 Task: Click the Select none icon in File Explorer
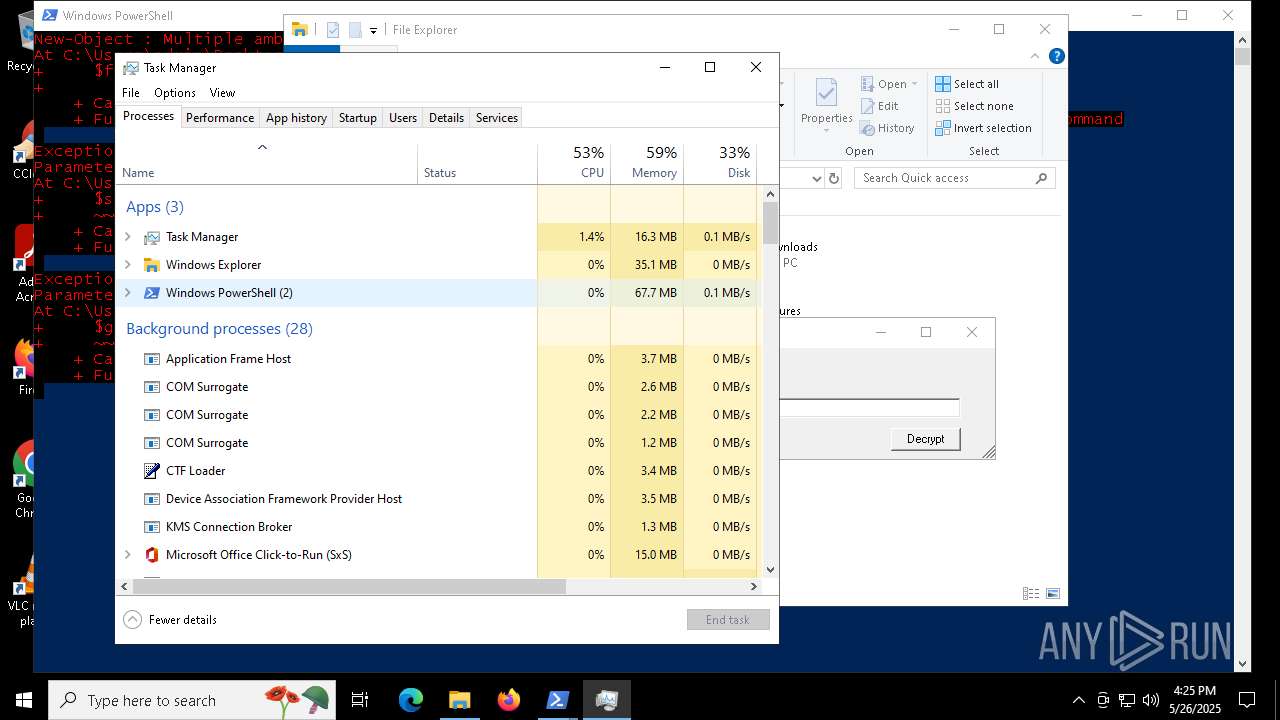[943, 106]
